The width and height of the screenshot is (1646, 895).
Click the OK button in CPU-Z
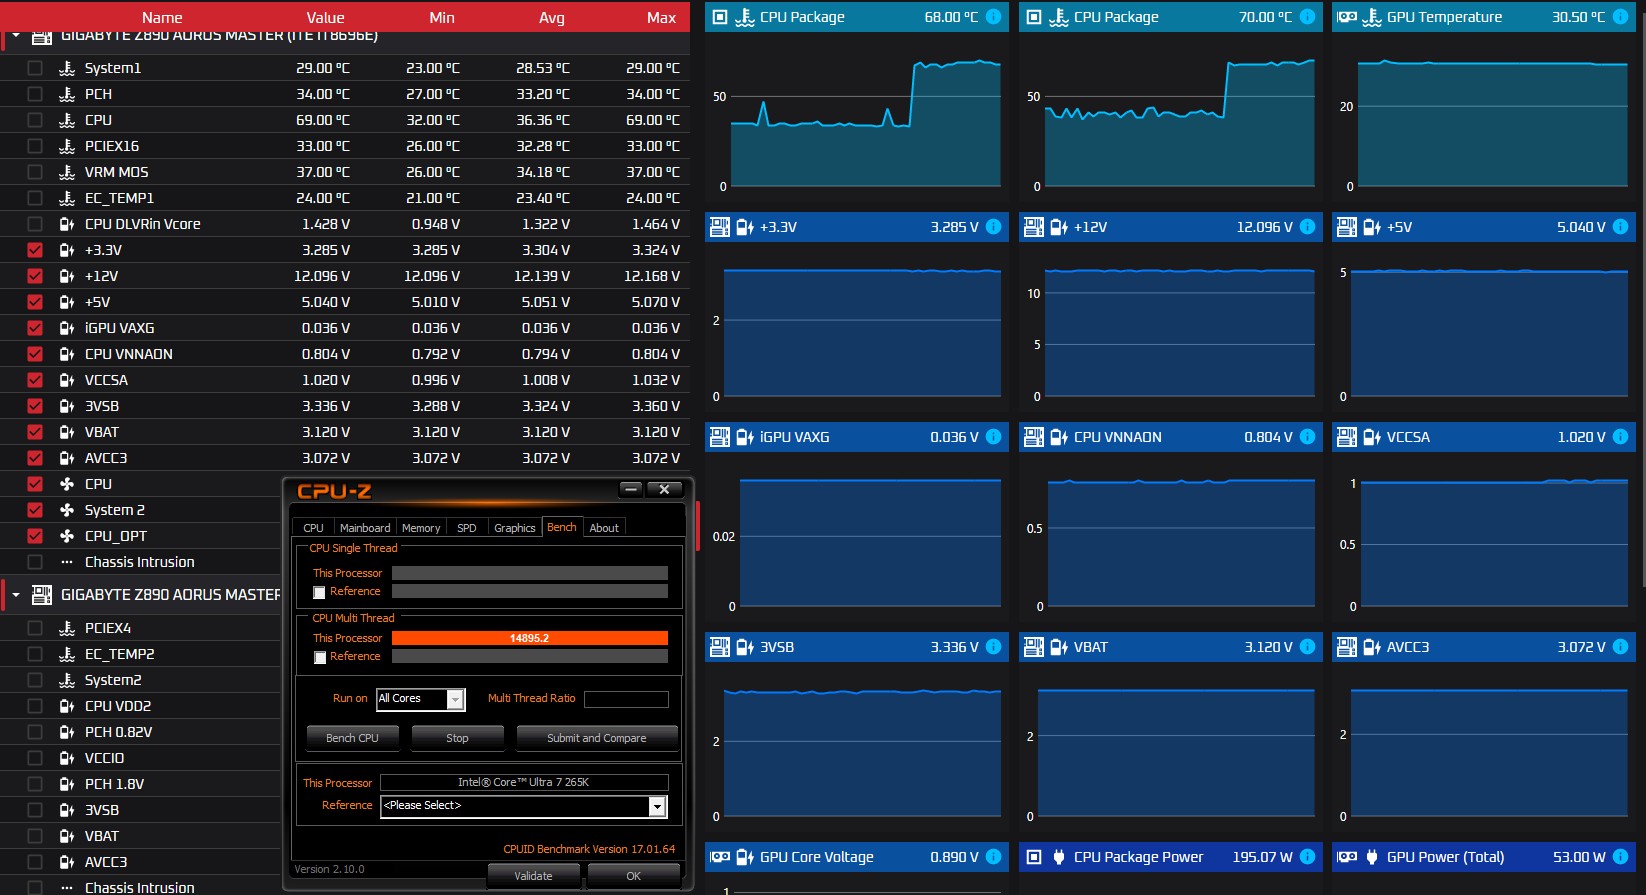633,876
